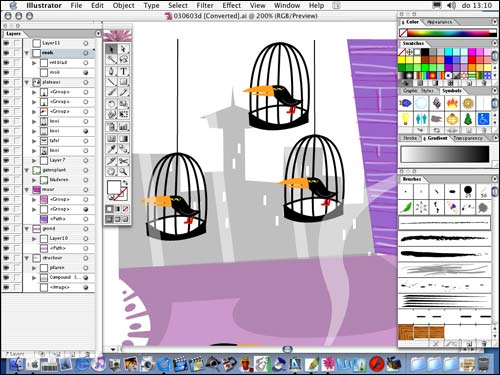Expand the bladeren sublayer
Viewport: 500px width, 375px height.
[x=34, y=180]
